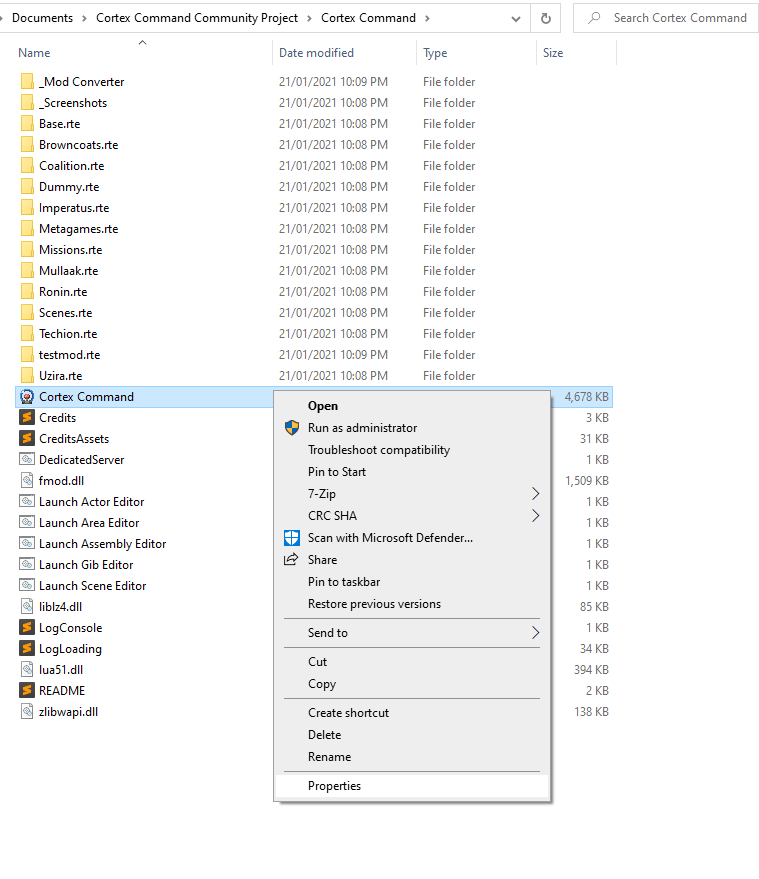Click the Launch Area Editor file icon
This screenshot has height=879, width=759.
click(26, 522)
